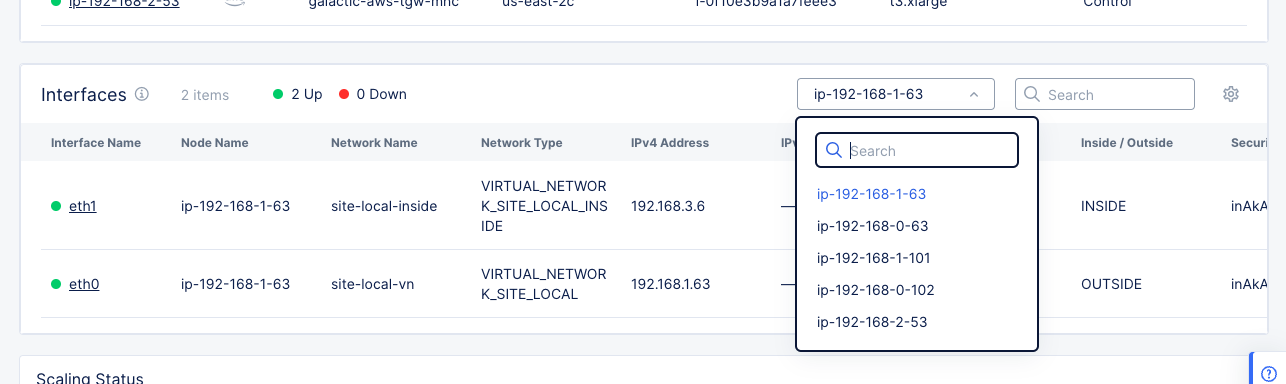
Task: Click the green status dot for eth1
Action: point(56,206)
